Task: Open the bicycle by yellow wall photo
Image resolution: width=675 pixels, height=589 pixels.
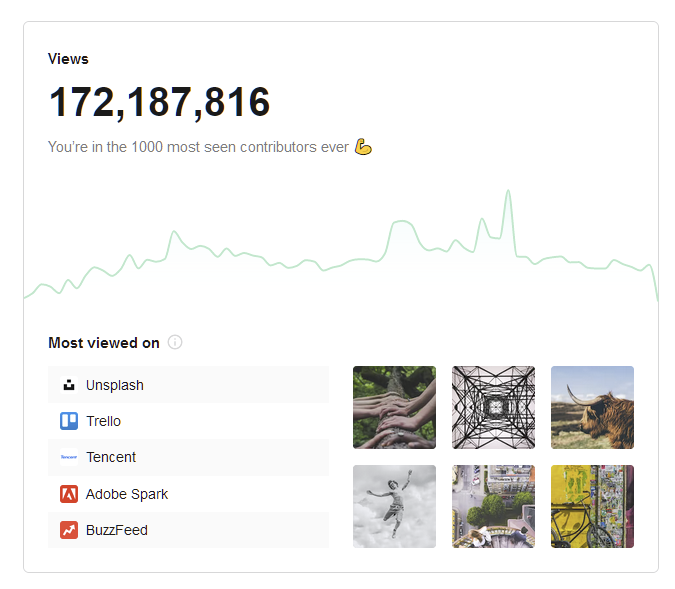Action: tap(592, 506)
